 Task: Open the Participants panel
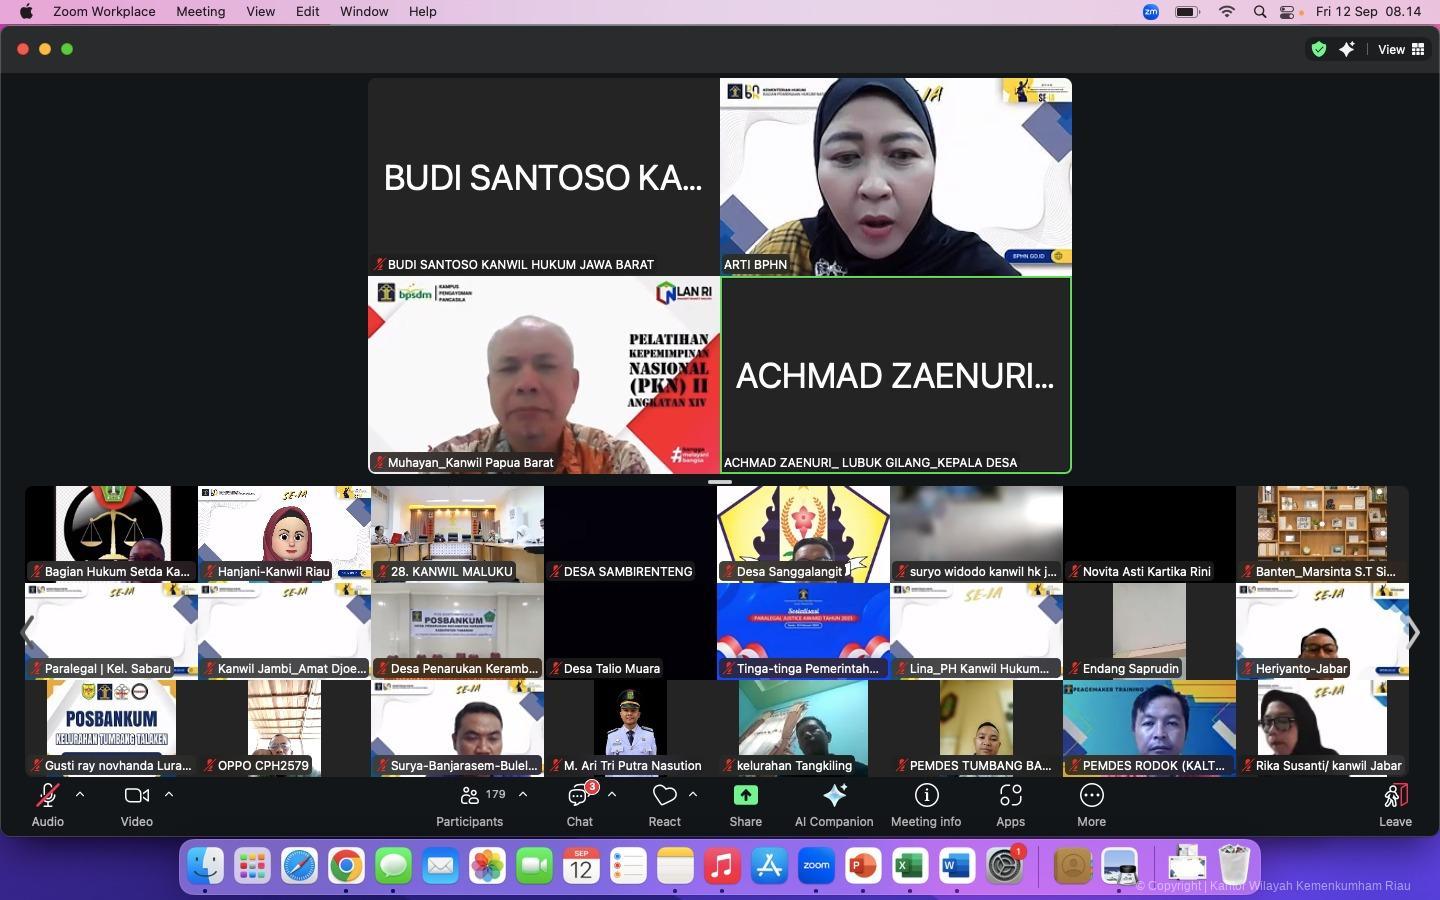[x=469, y=805]
